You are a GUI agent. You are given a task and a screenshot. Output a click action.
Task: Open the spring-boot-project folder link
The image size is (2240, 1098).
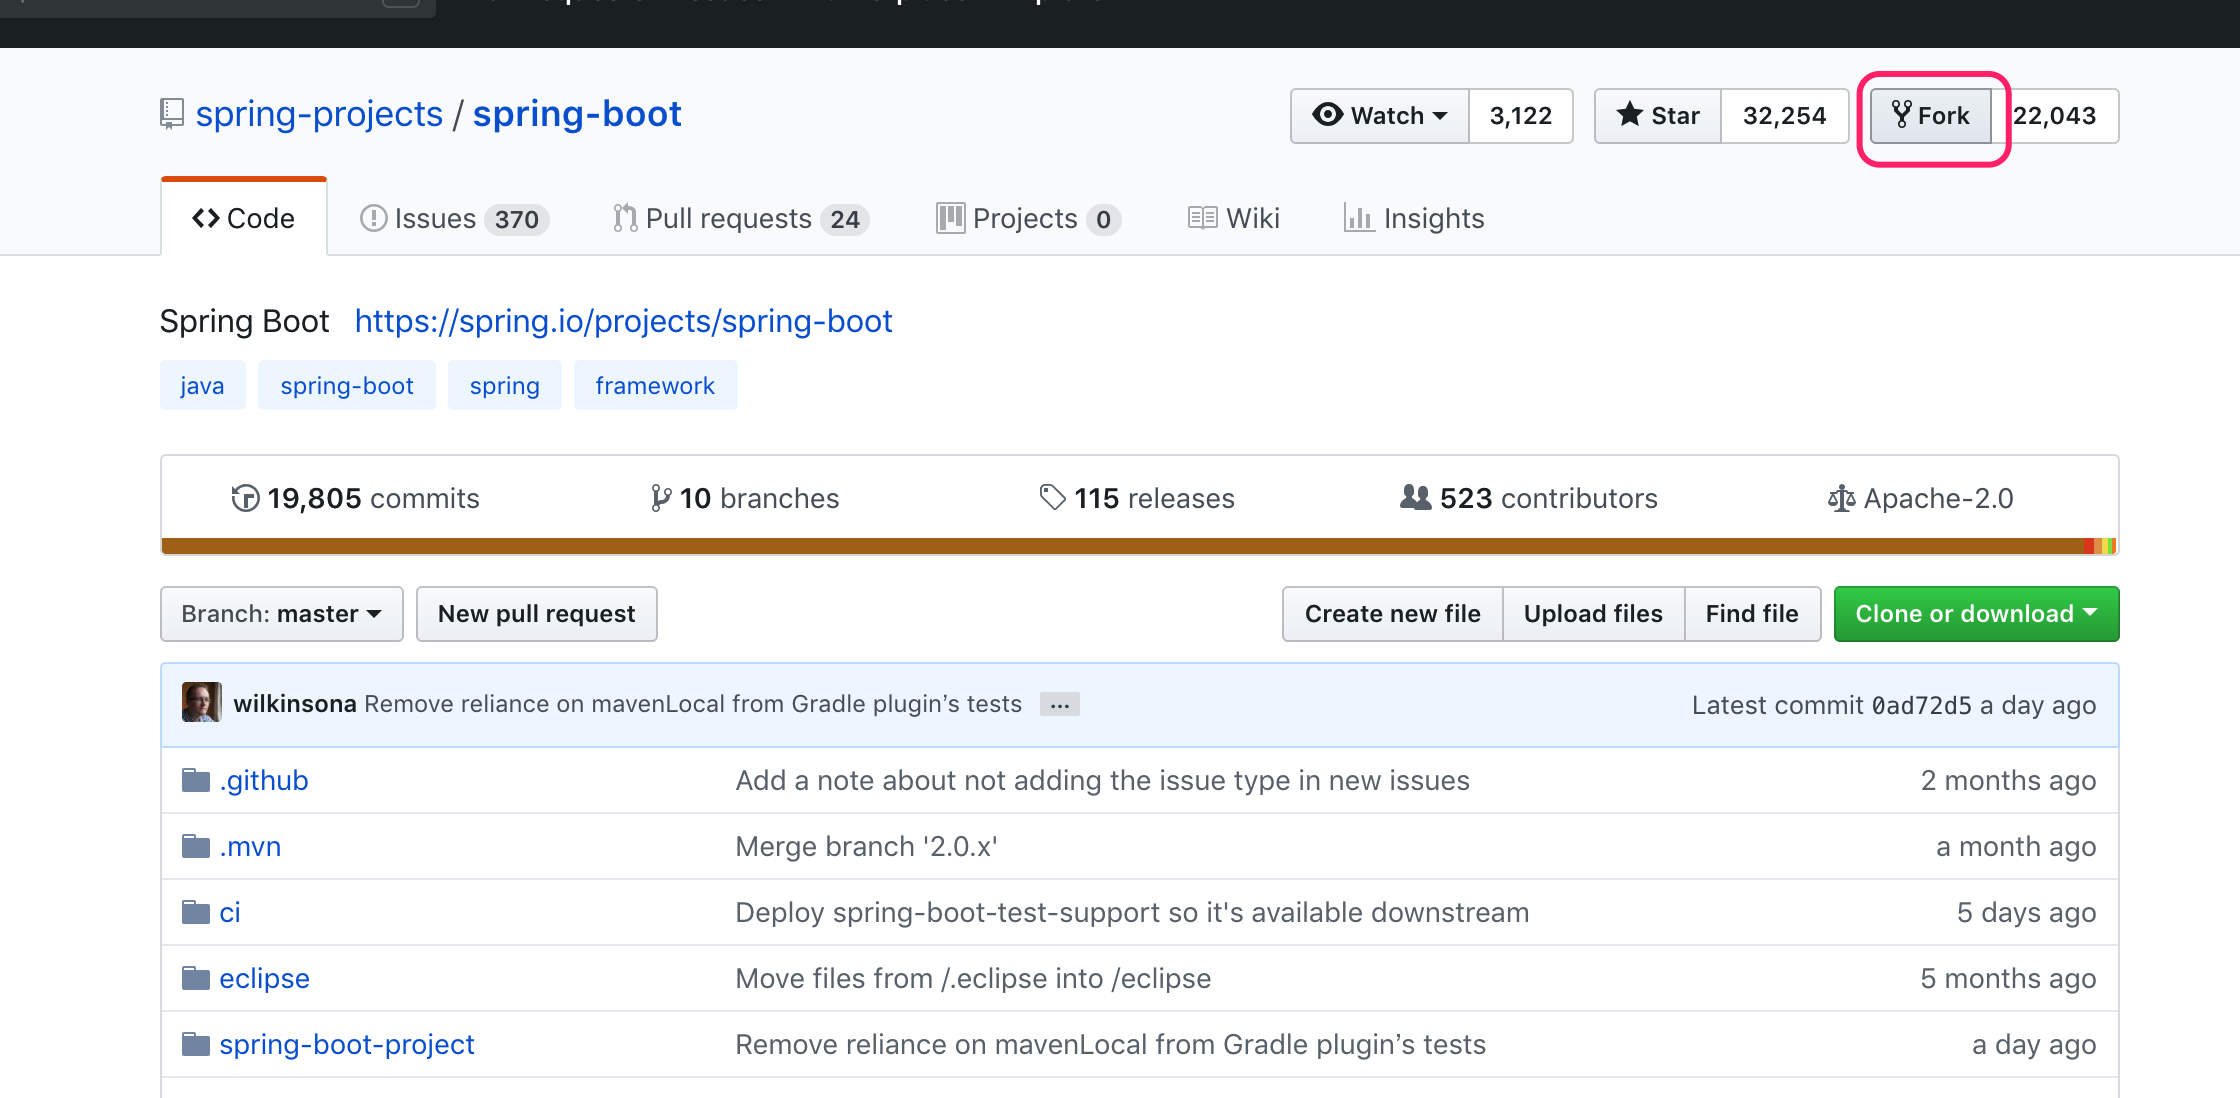pos(347,1044)
